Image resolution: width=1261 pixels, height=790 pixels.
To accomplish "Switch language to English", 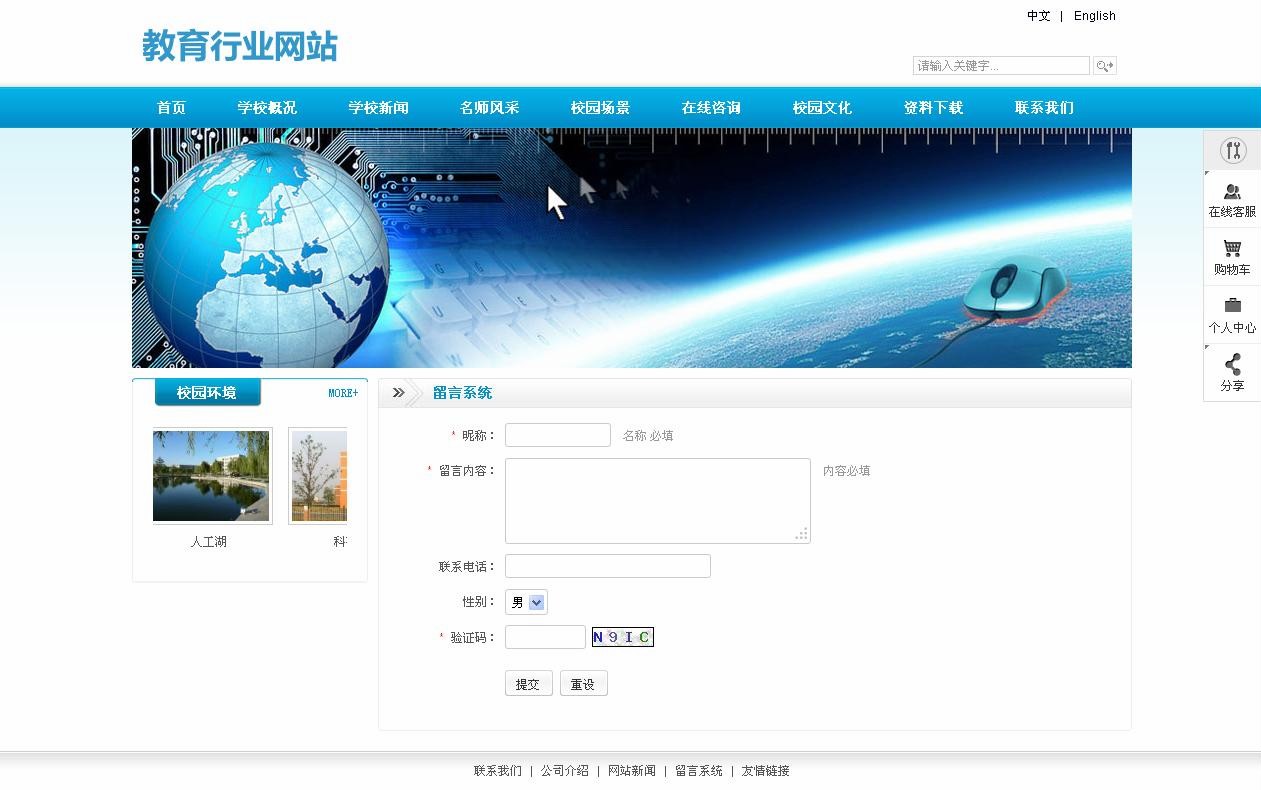I will pyautogui.click(x=1094, y=16).
